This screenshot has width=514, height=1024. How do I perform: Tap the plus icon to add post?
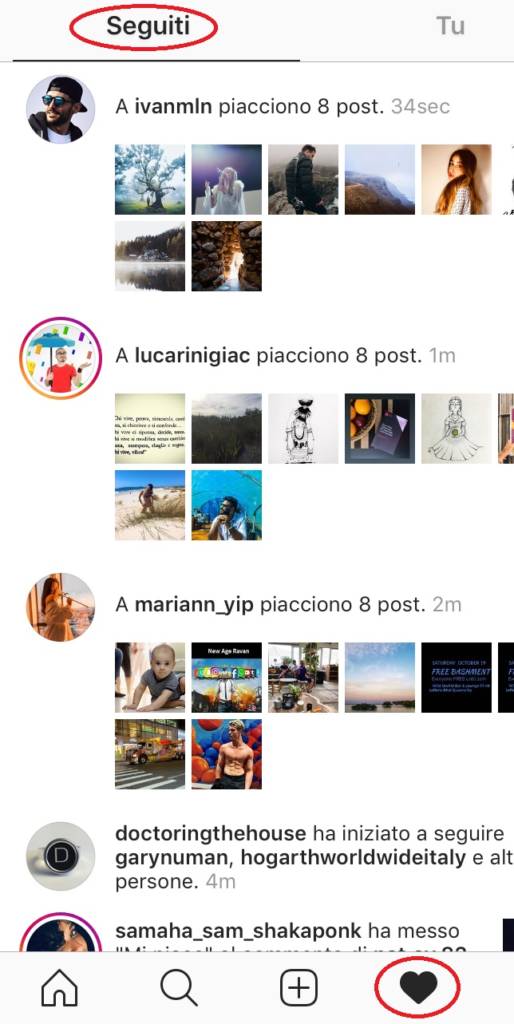298,987
